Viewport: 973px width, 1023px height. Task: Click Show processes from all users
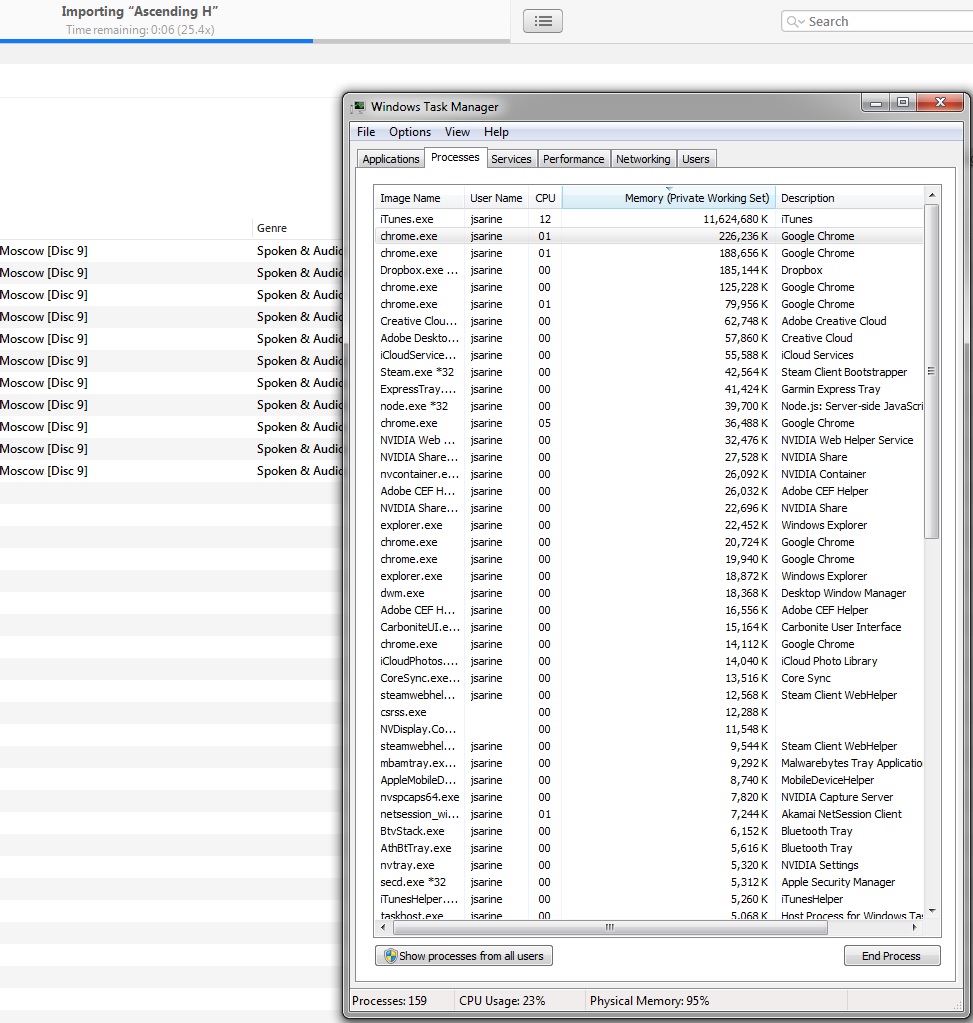[x=464, y=956]
